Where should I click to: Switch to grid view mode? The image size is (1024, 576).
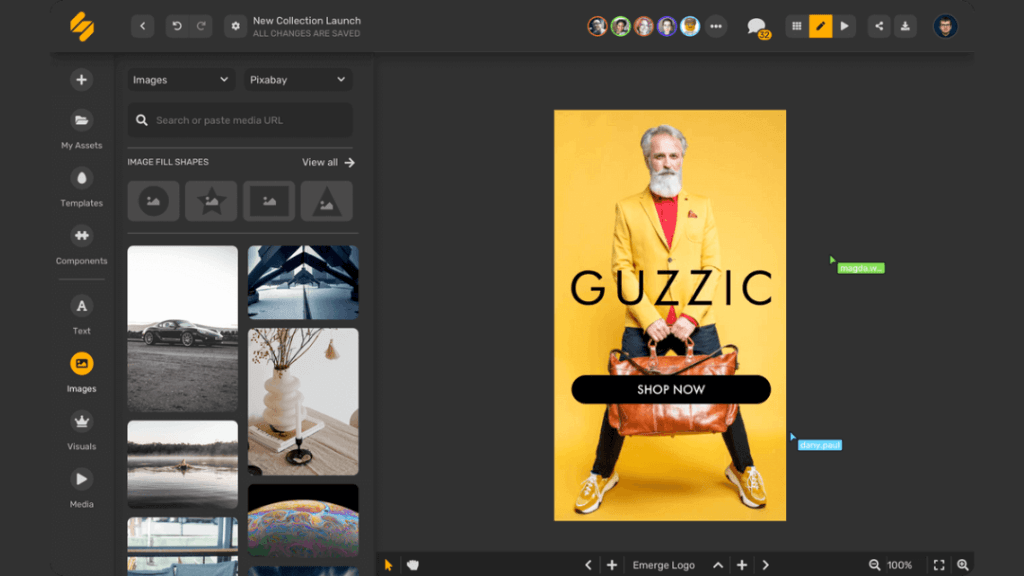click(797, 26)
